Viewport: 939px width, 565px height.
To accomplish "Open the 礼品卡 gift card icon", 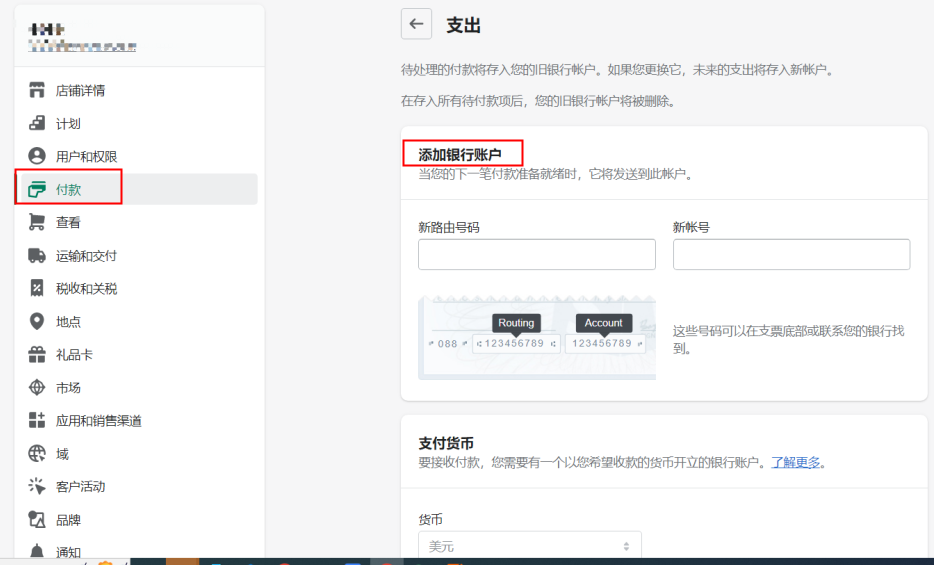I will coord(37,354).
